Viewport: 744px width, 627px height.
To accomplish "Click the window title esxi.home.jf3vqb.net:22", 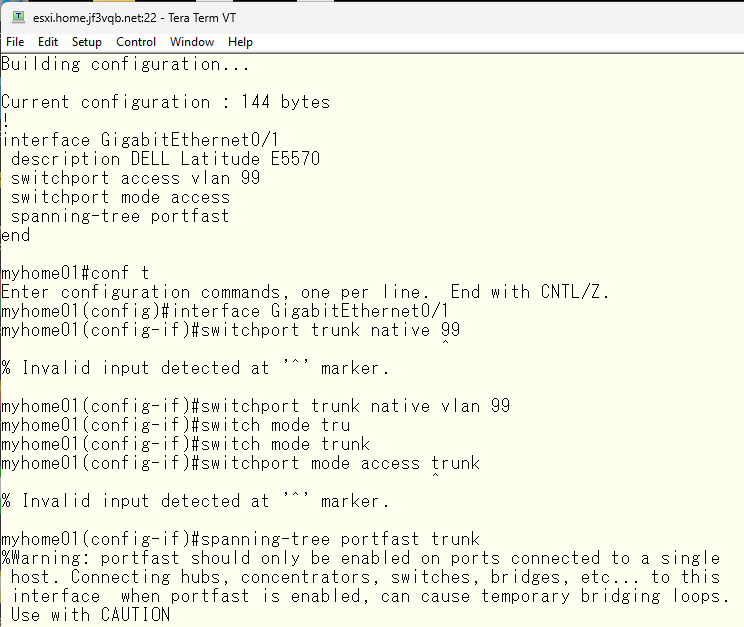I will (x=94, y=18).
